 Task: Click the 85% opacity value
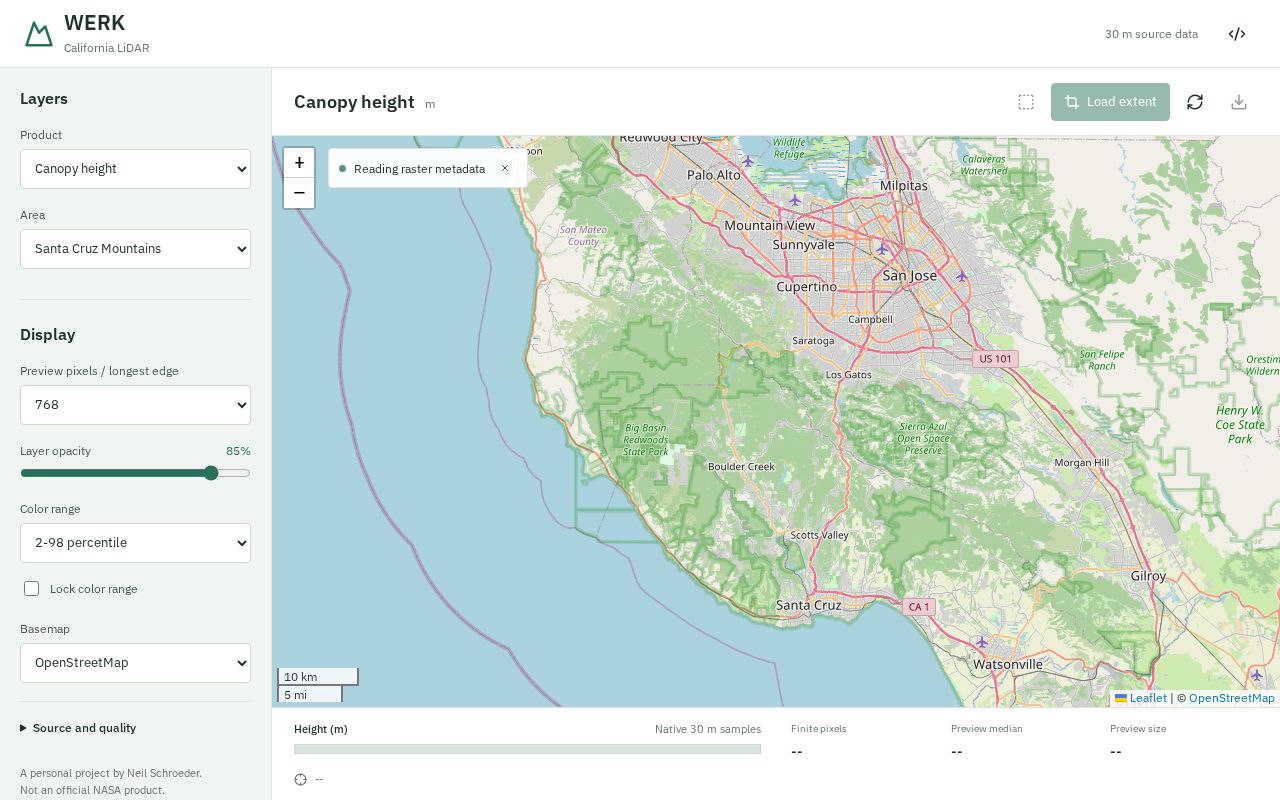pyautogui.click(x=238, y=451)
